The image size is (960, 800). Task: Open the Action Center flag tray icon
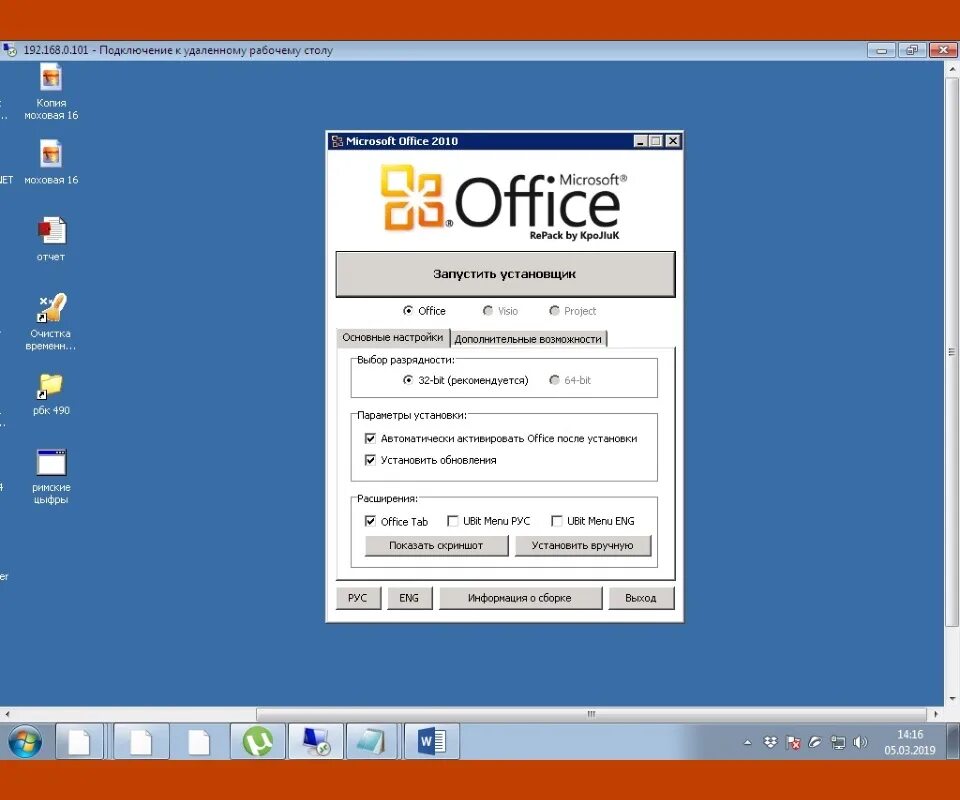click(x=793, y=743)
